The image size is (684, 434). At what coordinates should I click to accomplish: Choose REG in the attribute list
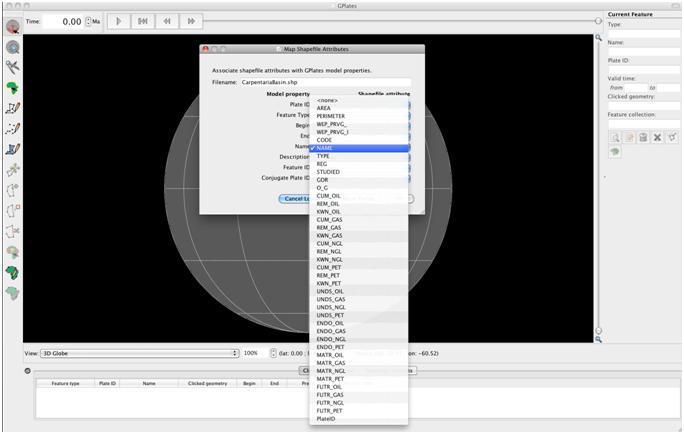(359, 164)
